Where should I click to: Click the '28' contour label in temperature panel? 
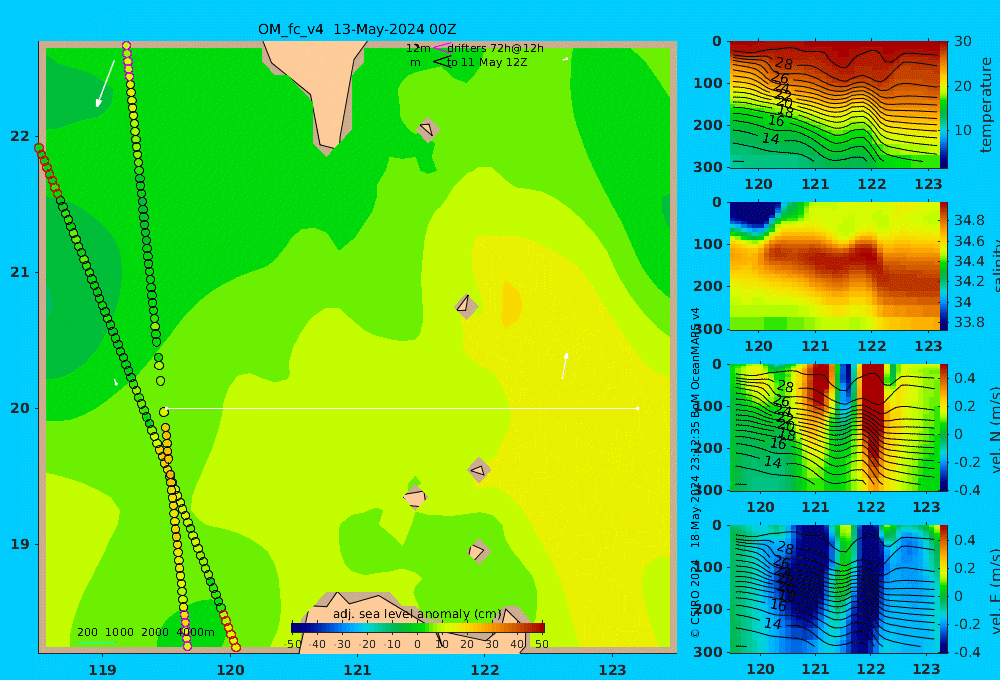(x=784, y=63)
